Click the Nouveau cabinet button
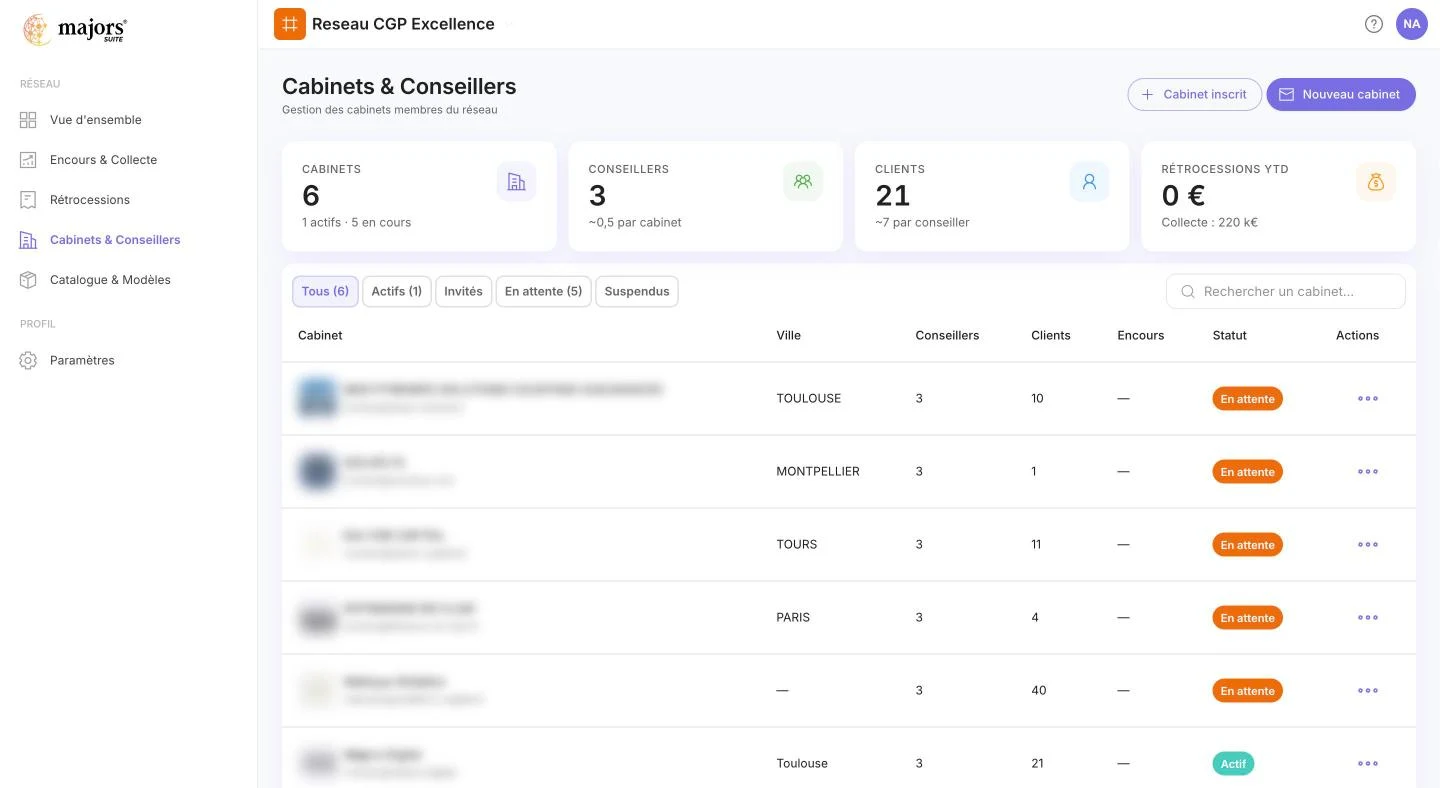The width and height of the screenshot is (1440, 788). pyautogui.click(x=1341, y=94)
